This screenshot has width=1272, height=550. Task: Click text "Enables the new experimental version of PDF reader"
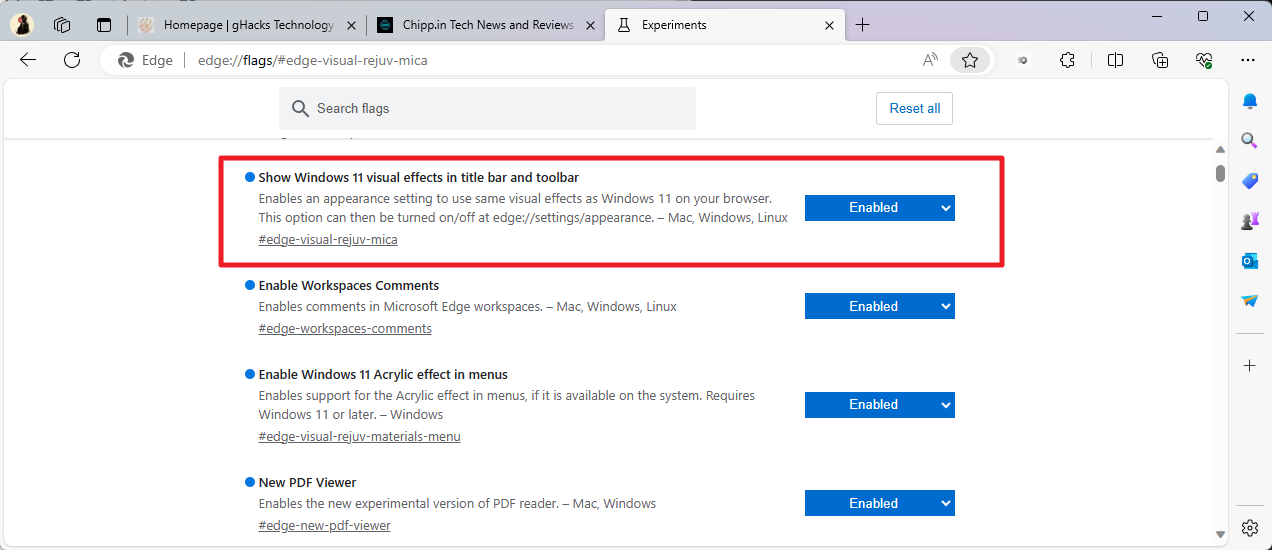[411, 504]
